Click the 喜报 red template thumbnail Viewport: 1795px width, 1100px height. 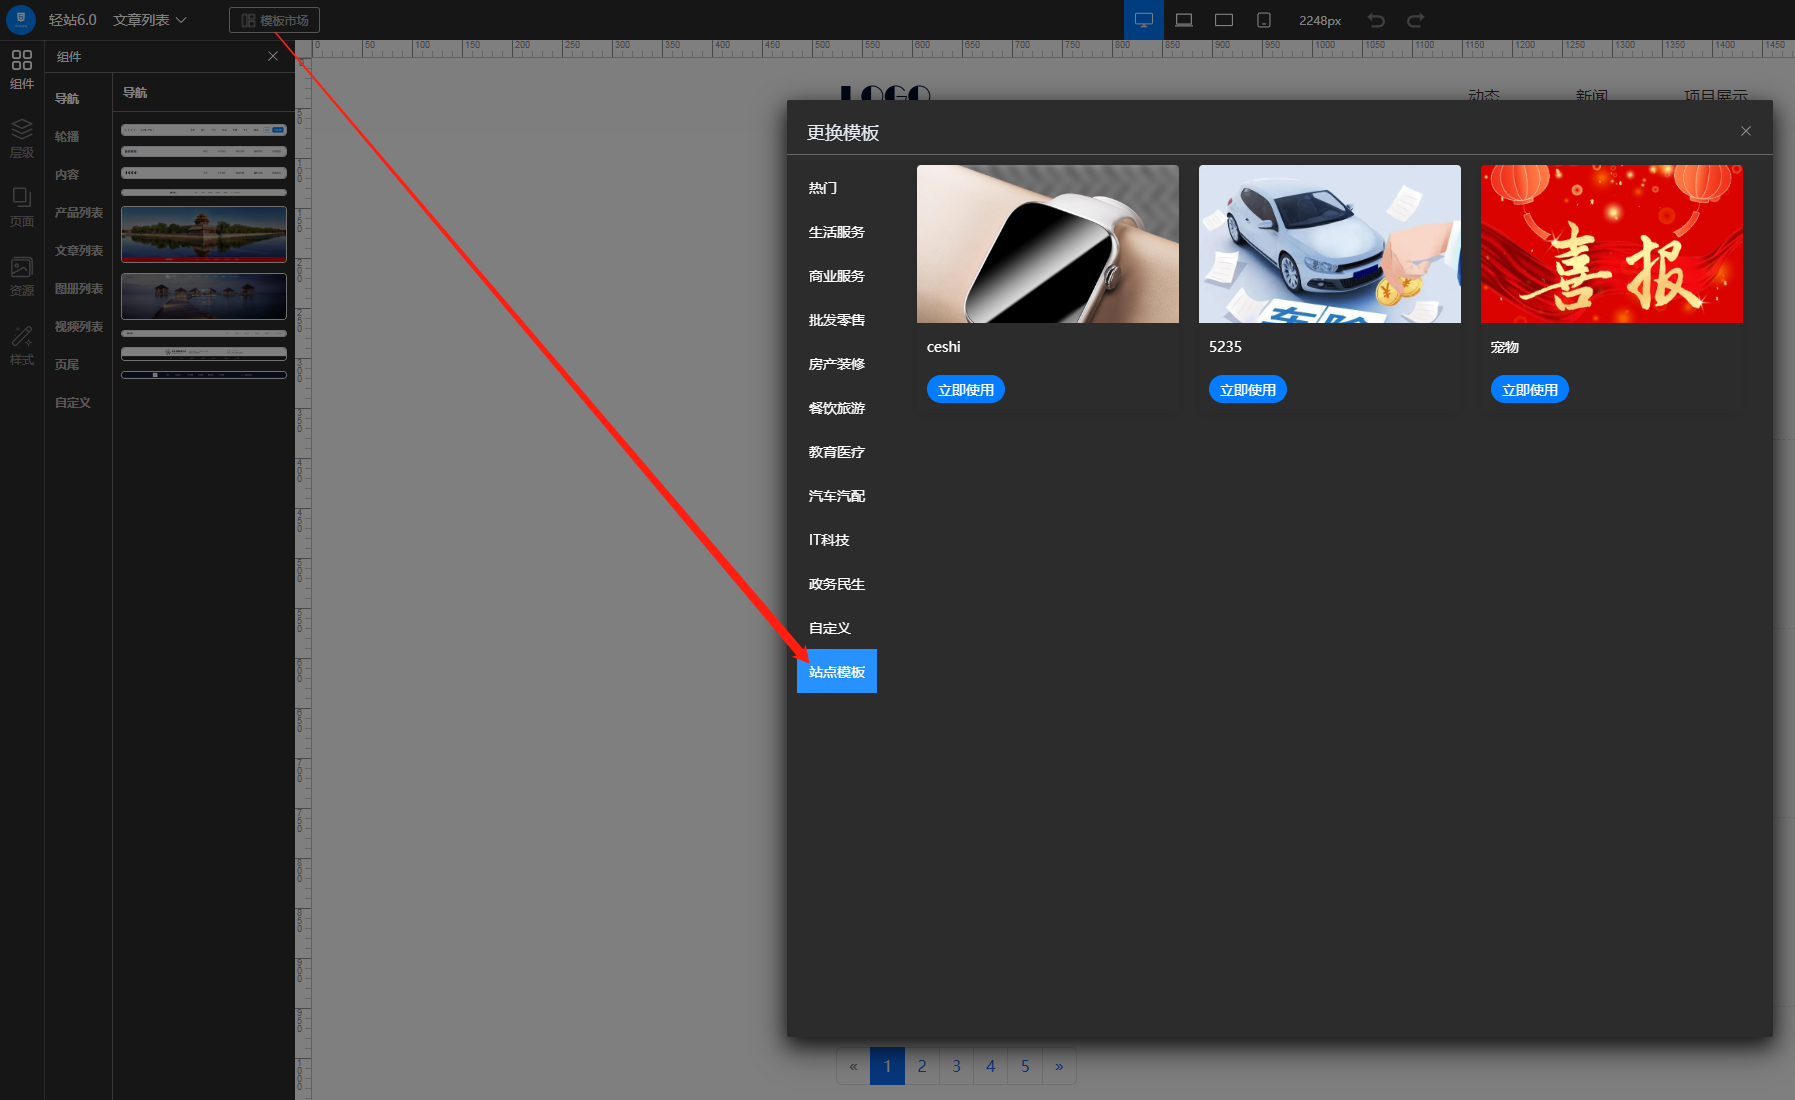(1611, 244)
